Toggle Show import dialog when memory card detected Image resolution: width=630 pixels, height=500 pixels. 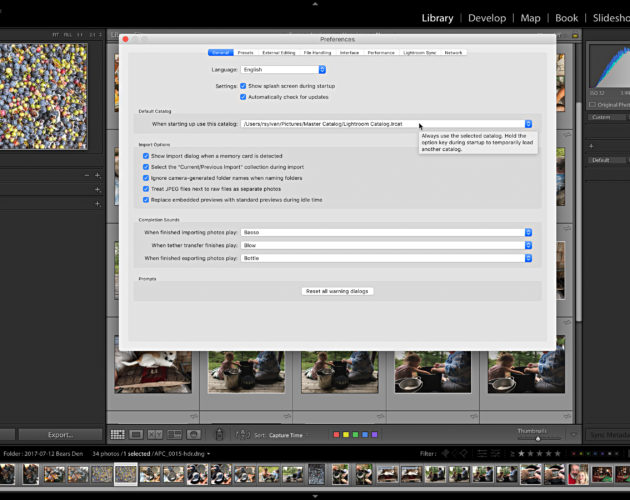[146, 156]
